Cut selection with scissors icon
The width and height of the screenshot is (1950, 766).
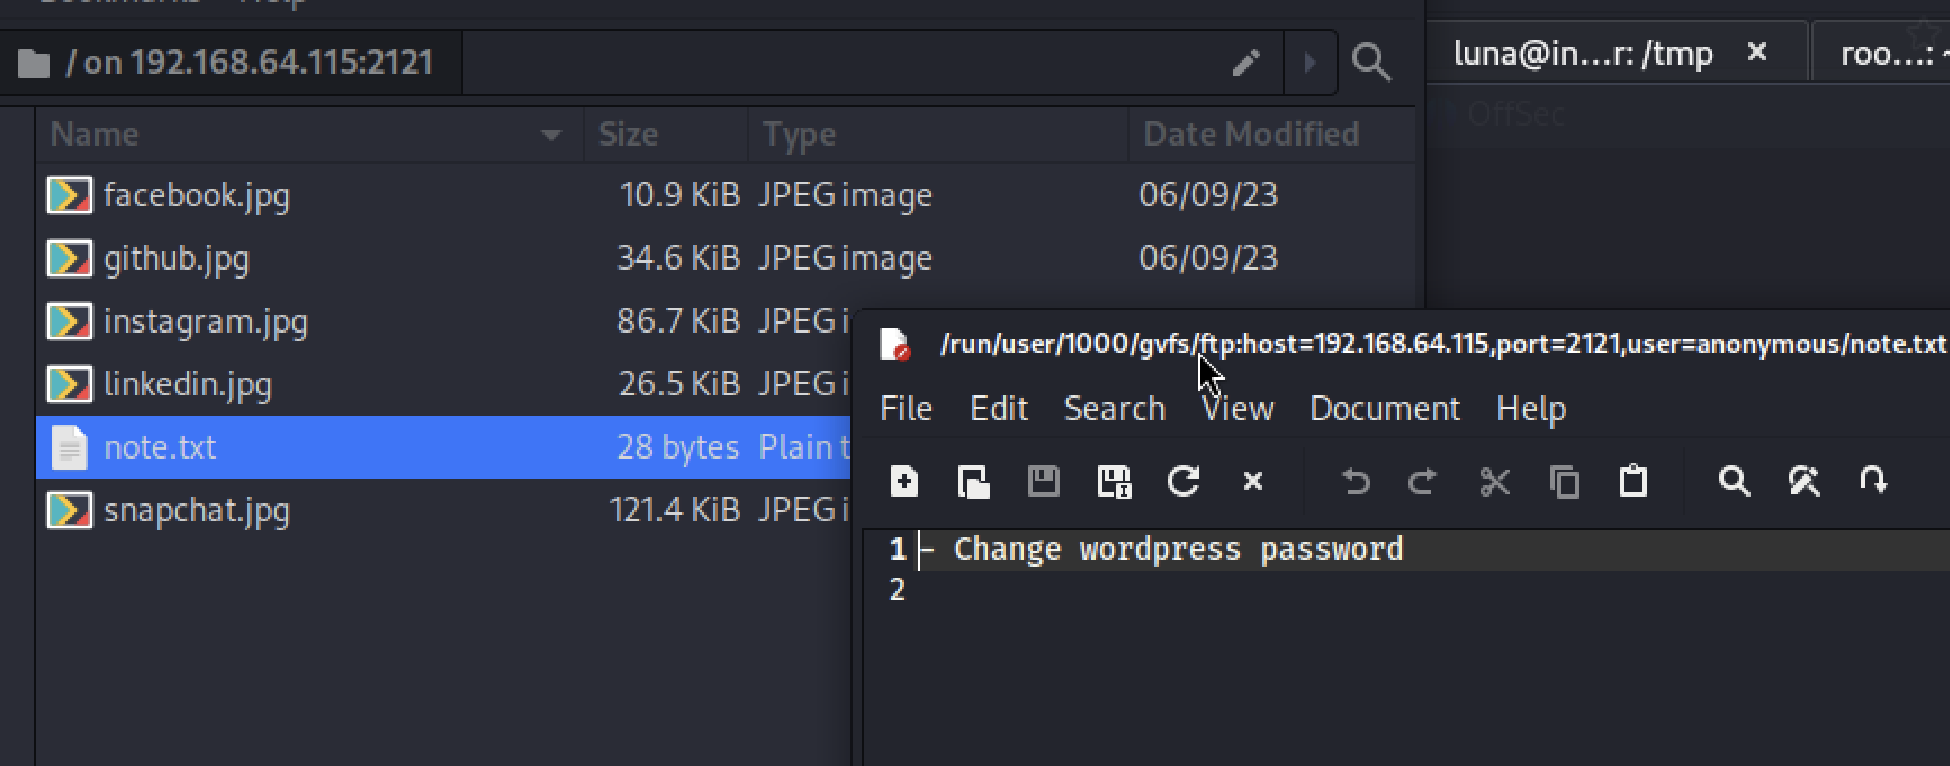click(x=1494, y=482)
